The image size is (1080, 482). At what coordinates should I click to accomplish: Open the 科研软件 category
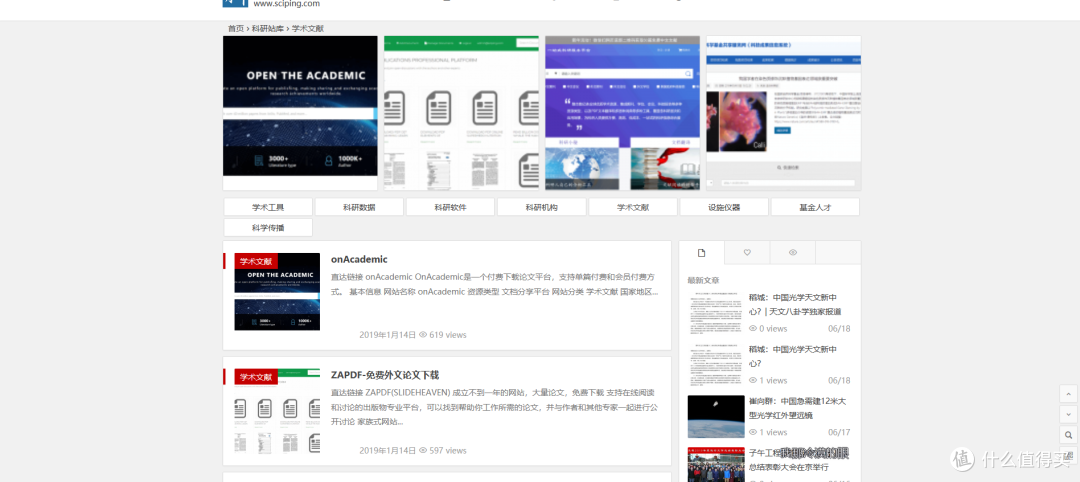(x=450, y=207)
